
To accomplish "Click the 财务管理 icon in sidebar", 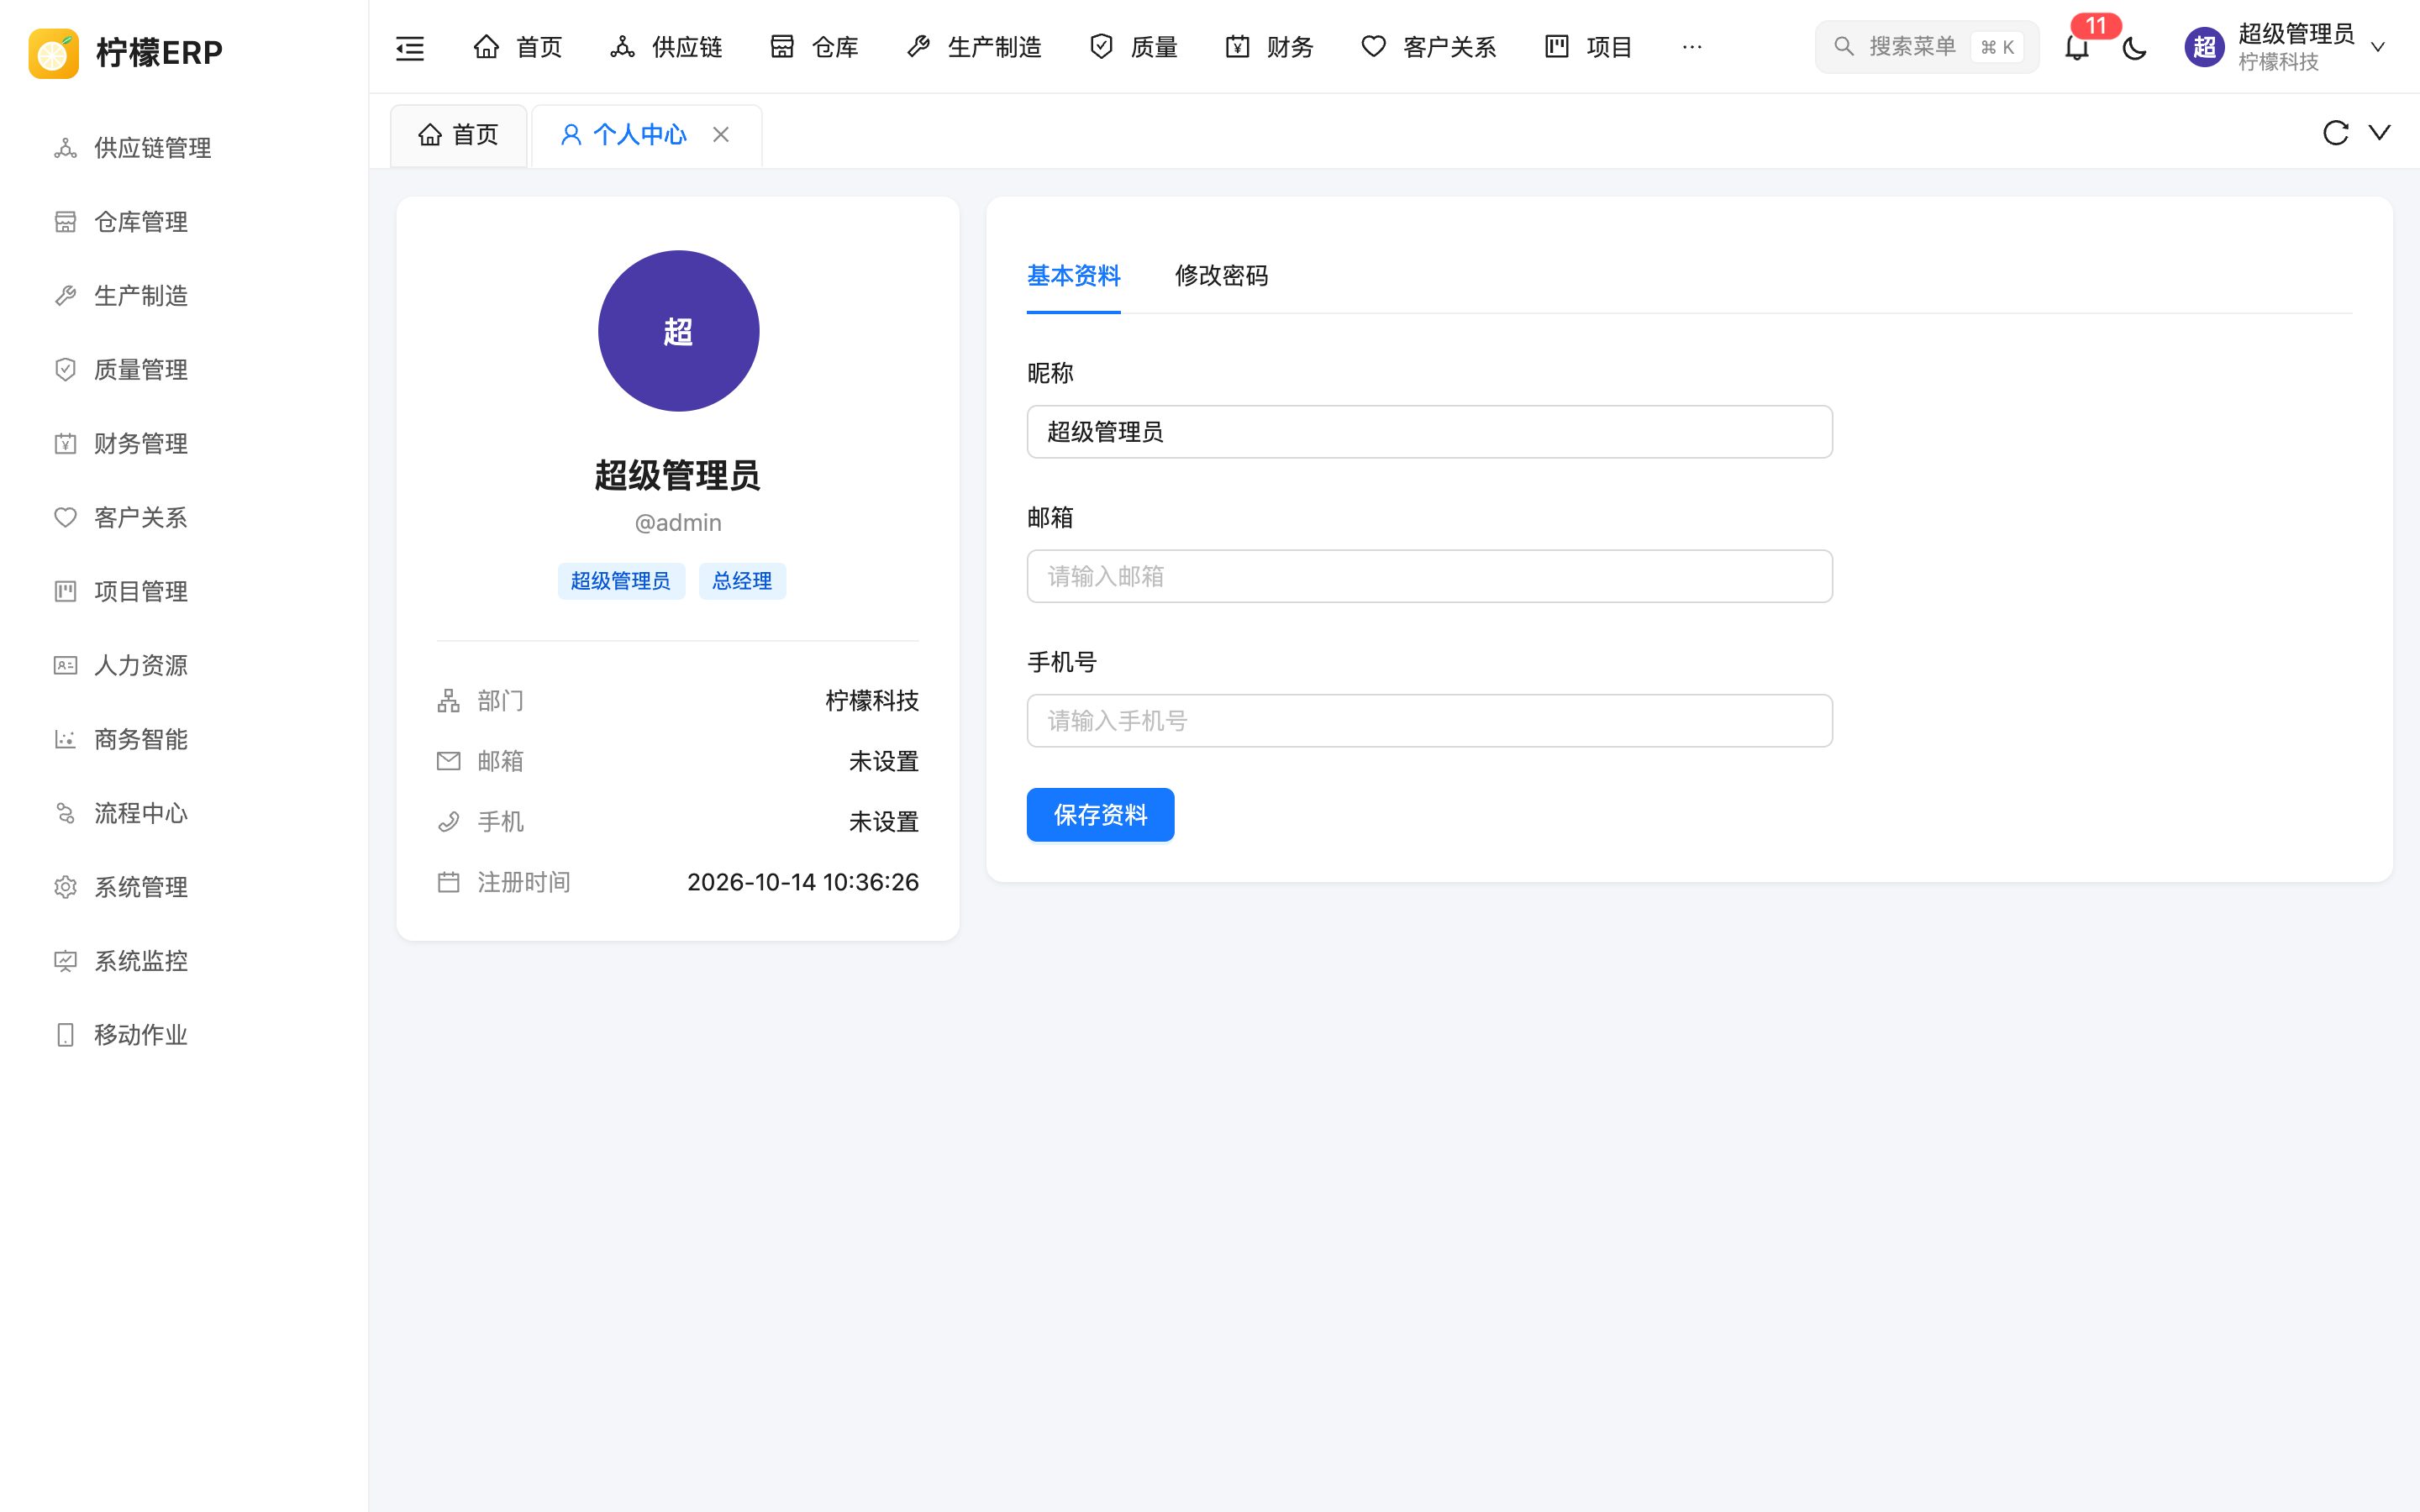I will [65, 444].
